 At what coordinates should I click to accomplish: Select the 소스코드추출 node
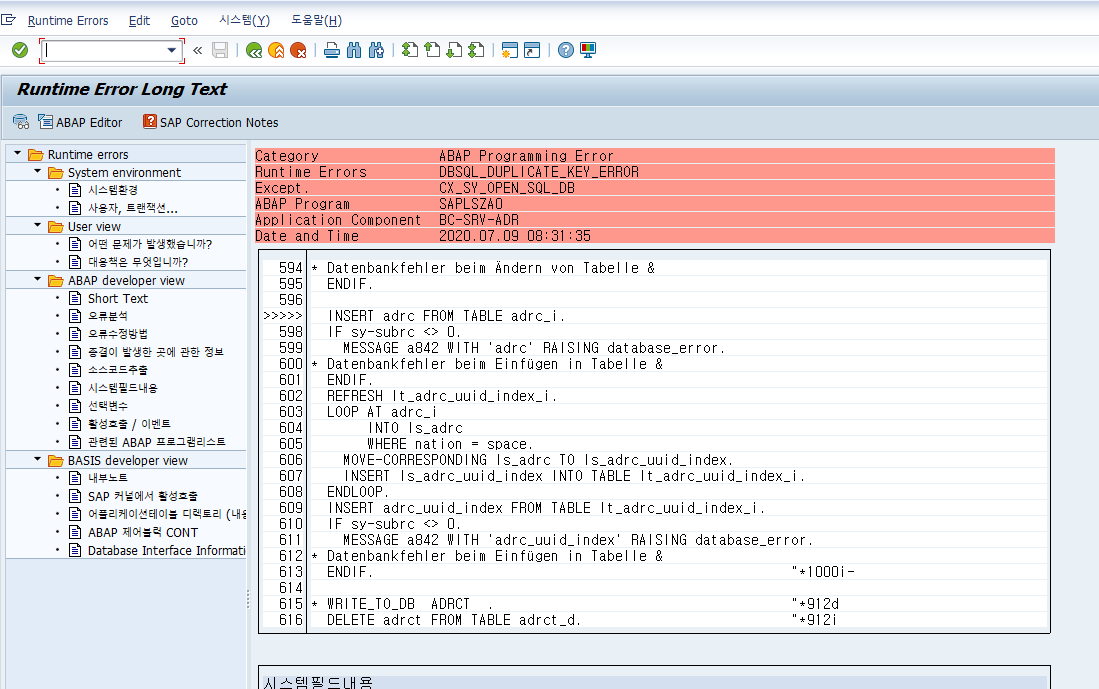pyautogui.click(x=118, y=370)
